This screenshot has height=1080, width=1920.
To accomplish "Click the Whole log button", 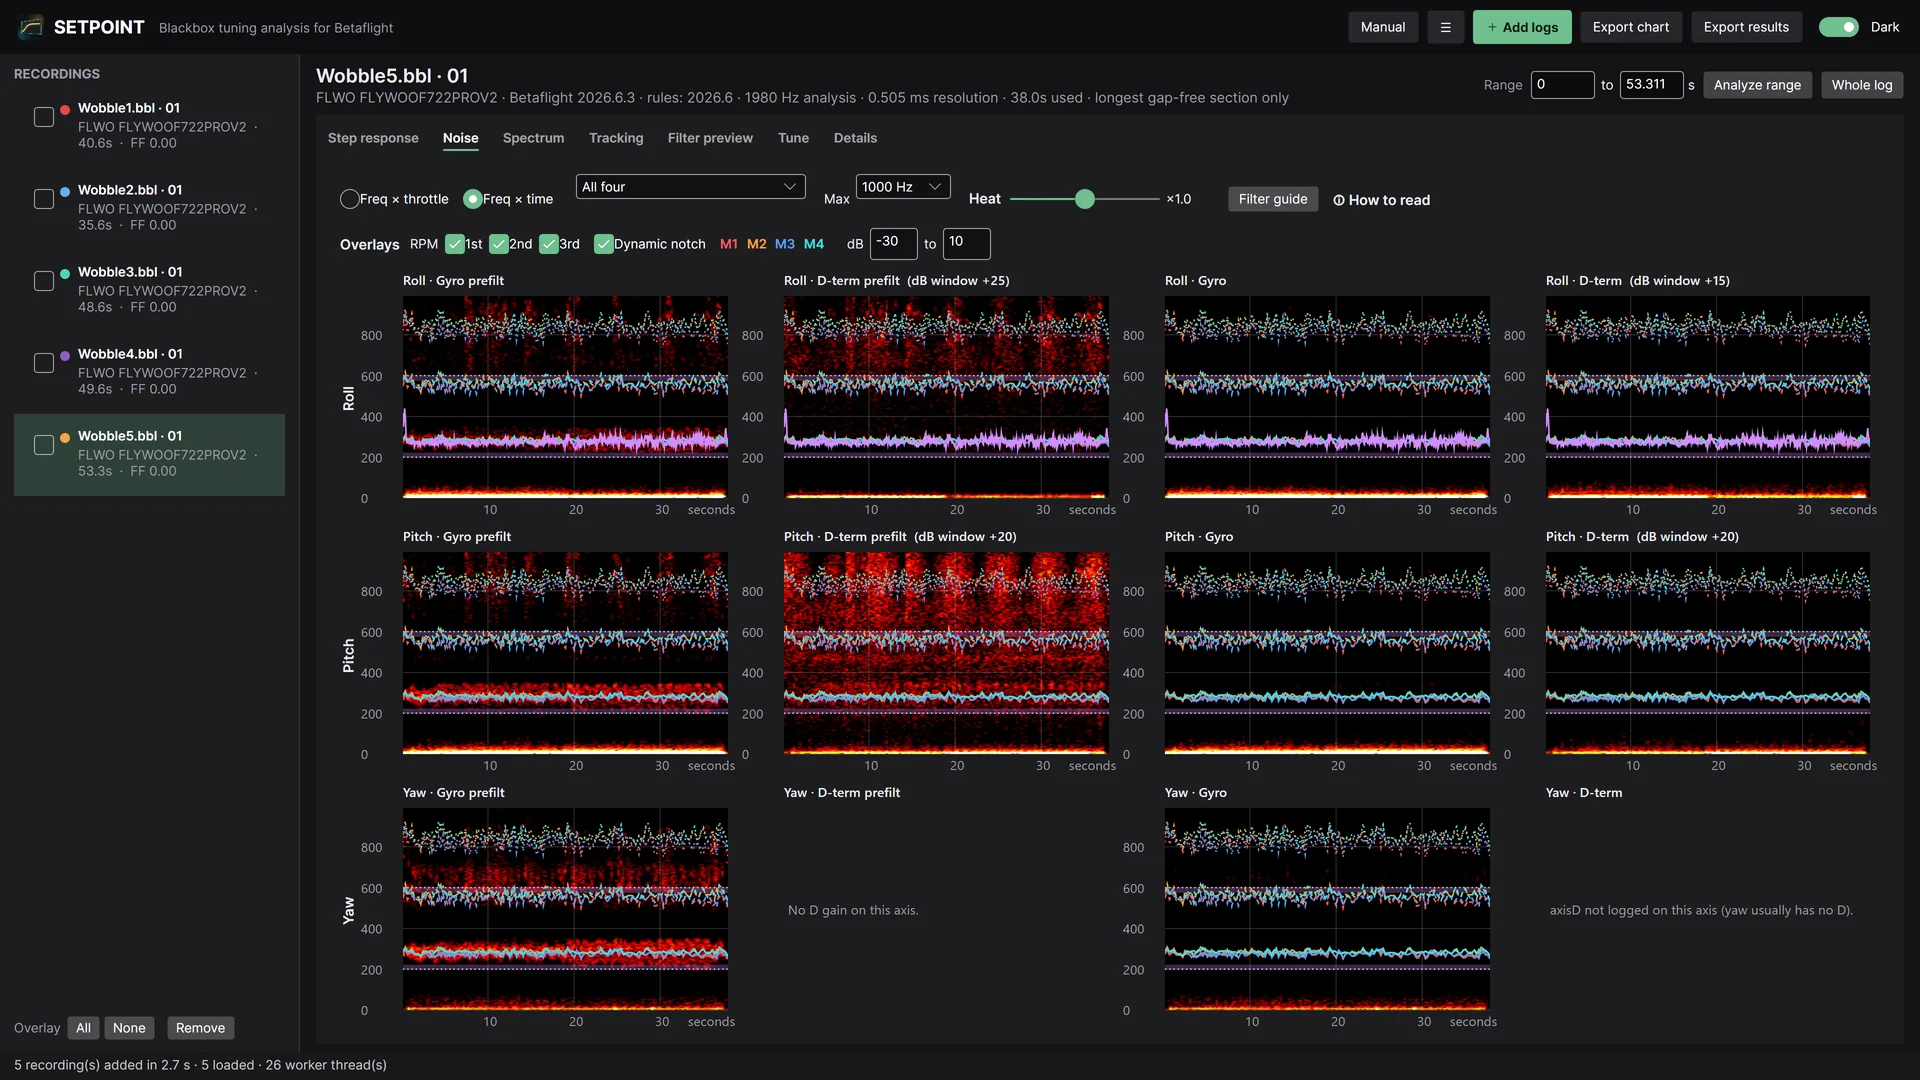I will click(x=1862, y=85).
